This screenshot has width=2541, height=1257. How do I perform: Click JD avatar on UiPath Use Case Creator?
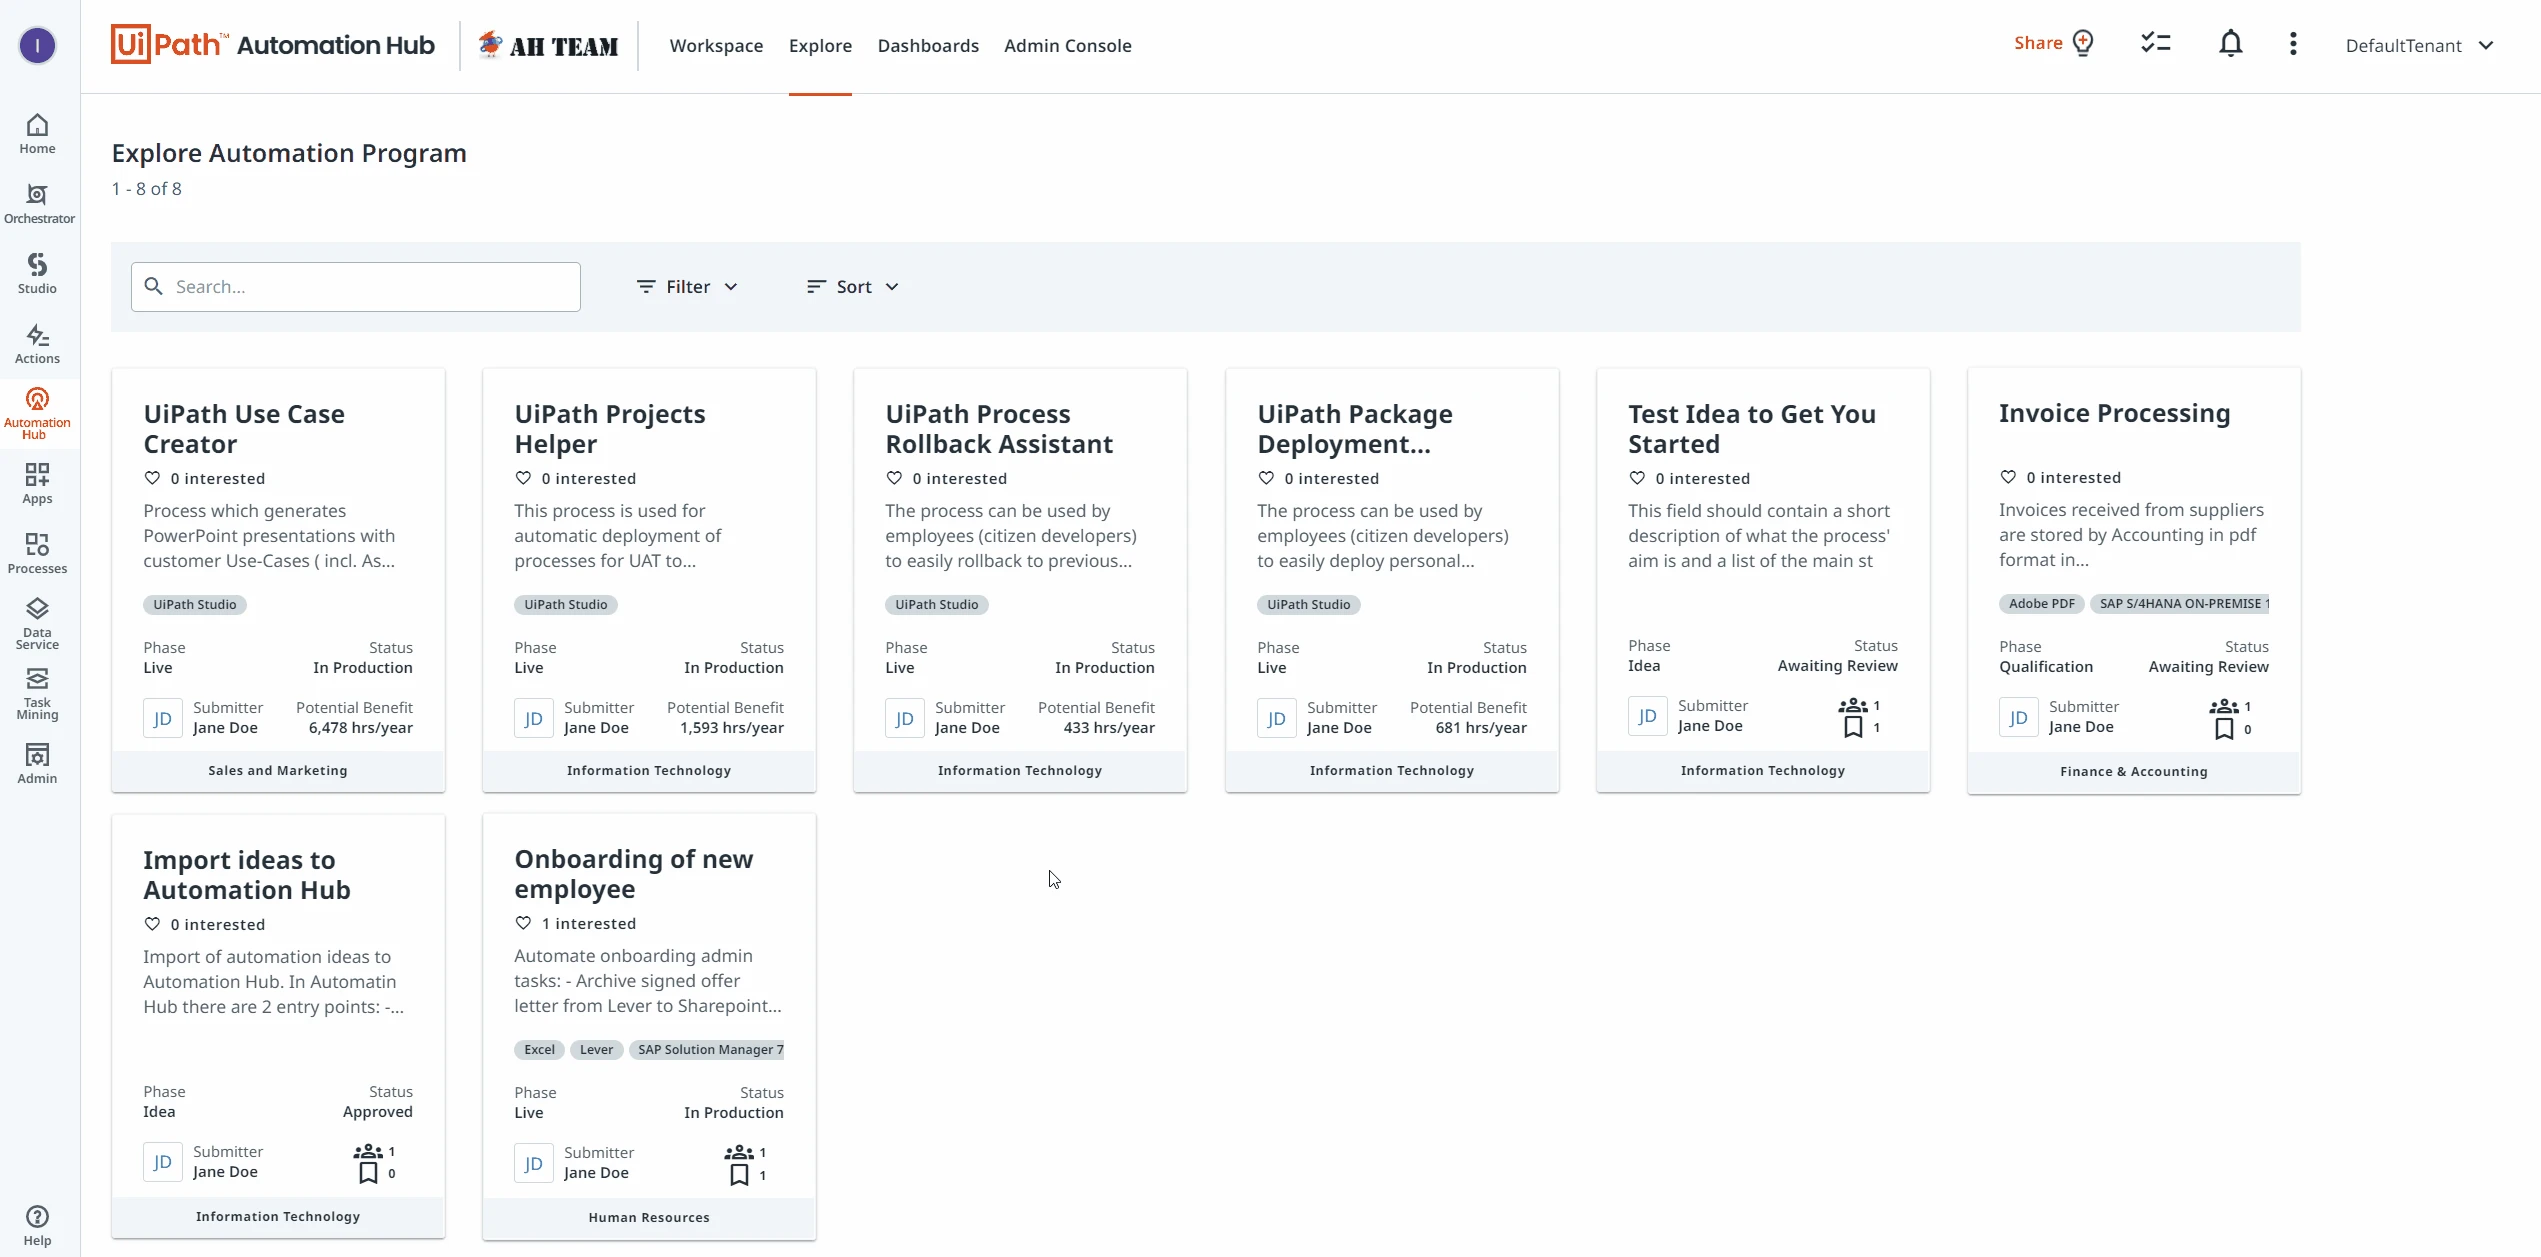tap(162, 718)
